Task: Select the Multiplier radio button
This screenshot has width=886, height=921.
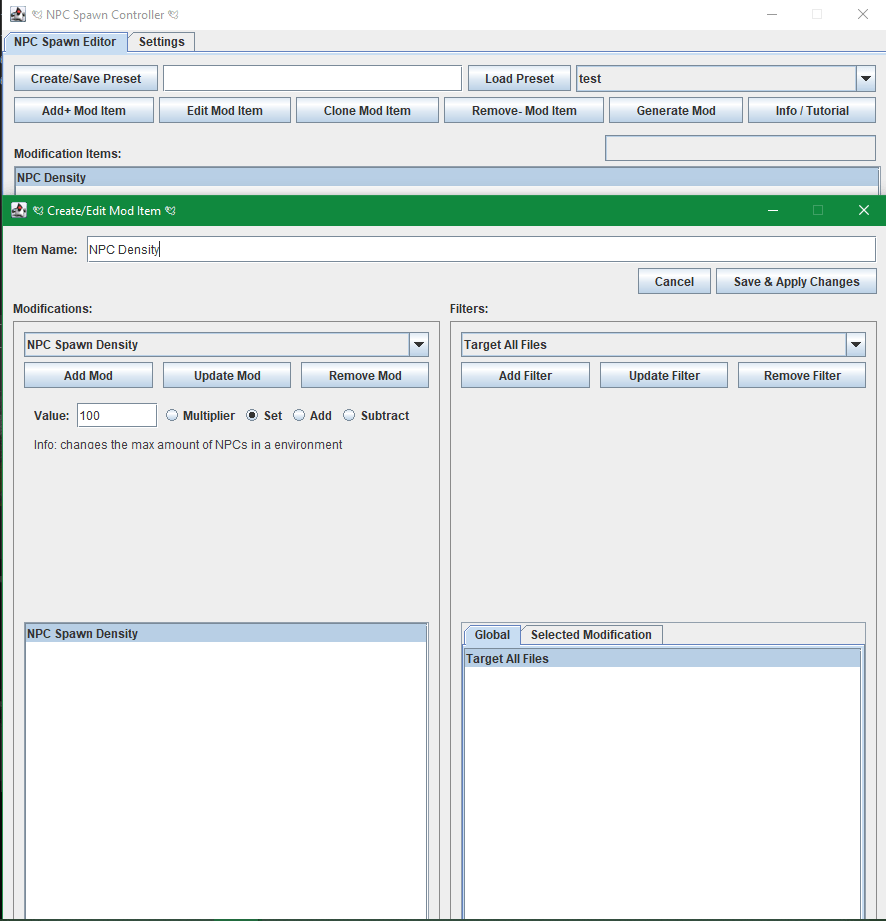Action: coord(172,415)
